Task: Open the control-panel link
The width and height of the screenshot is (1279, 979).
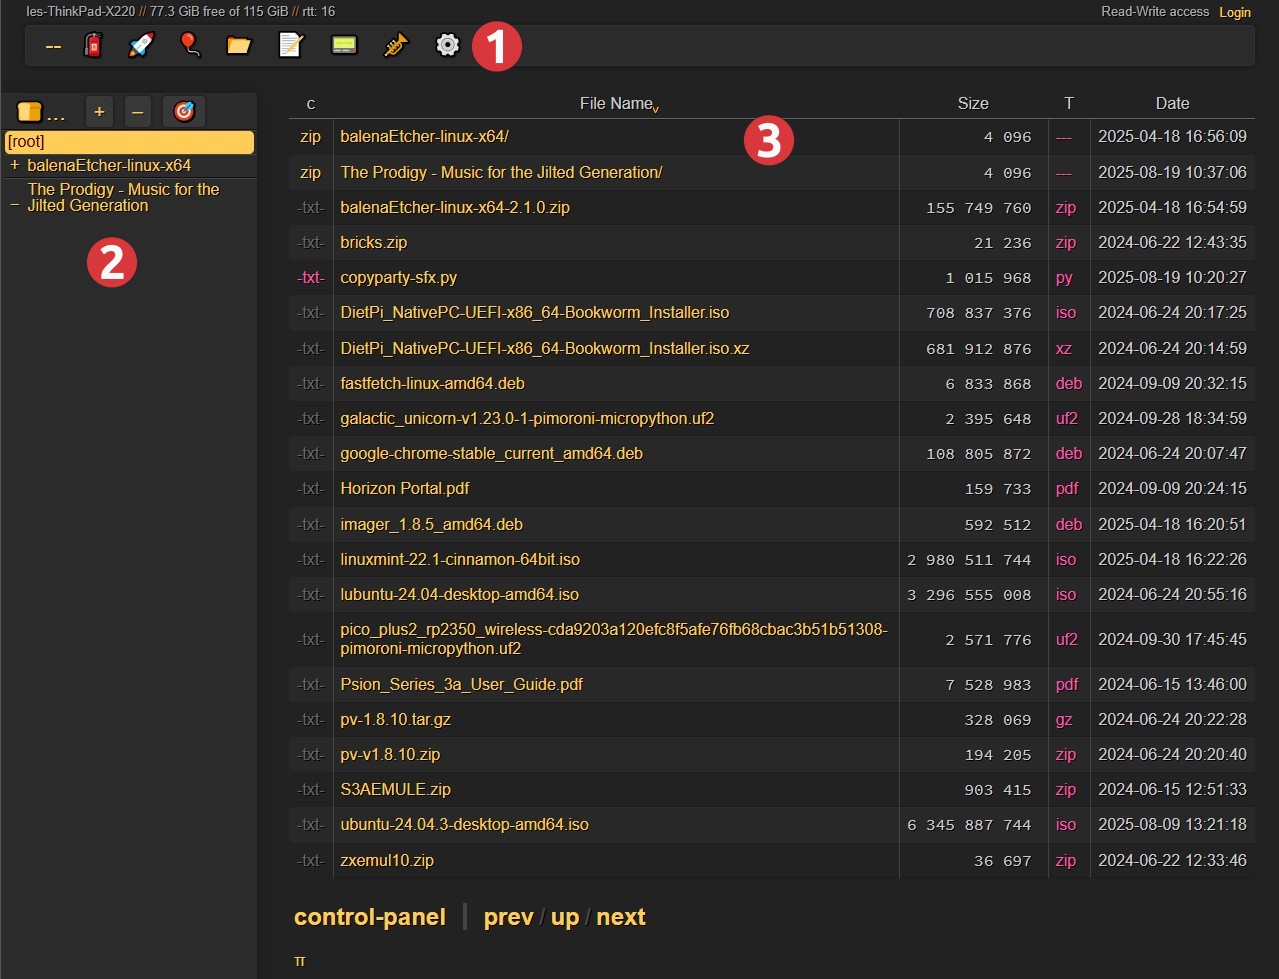Action: [x=370, y=917]
